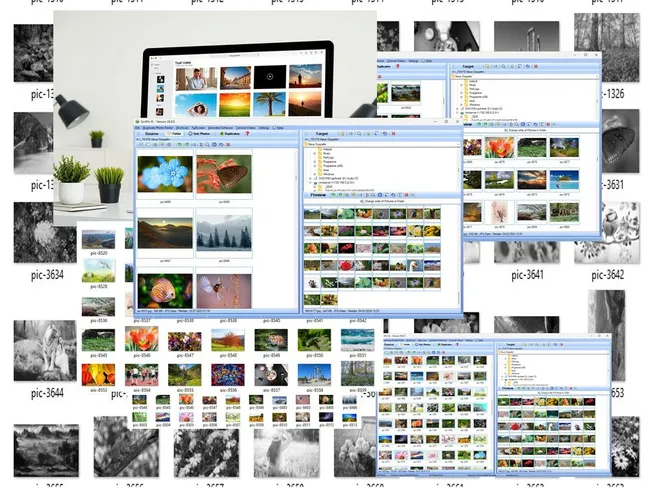Select background thumbnail pic-3634
This screenshot has height=488, width=650.
[x=45, y=232]
